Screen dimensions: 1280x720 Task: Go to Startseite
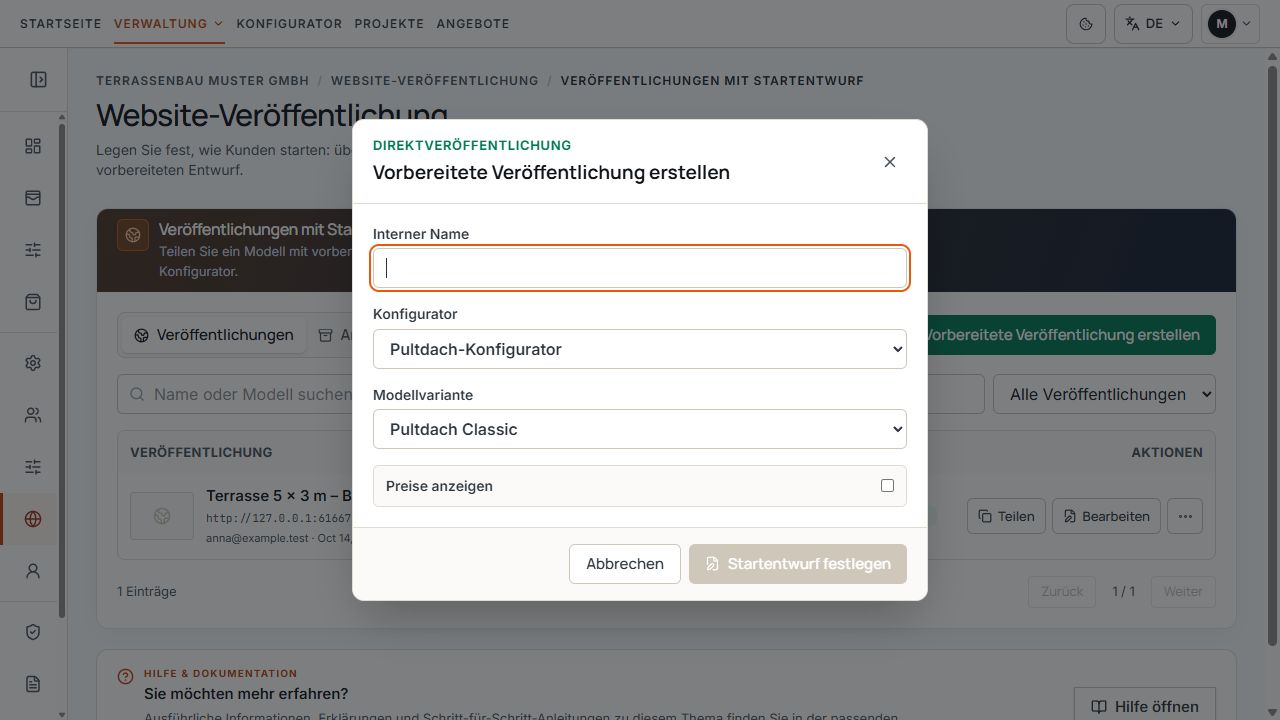point(61,23)
